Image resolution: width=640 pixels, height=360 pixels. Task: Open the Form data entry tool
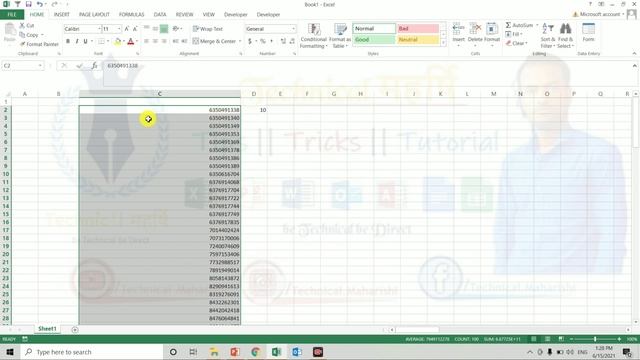588,33
